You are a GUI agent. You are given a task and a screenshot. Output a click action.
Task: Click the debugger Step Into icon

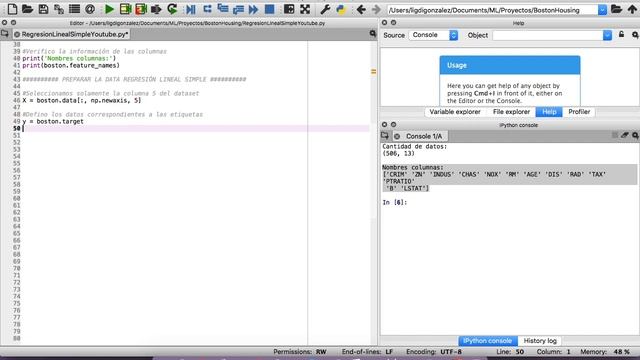(223, 9)
